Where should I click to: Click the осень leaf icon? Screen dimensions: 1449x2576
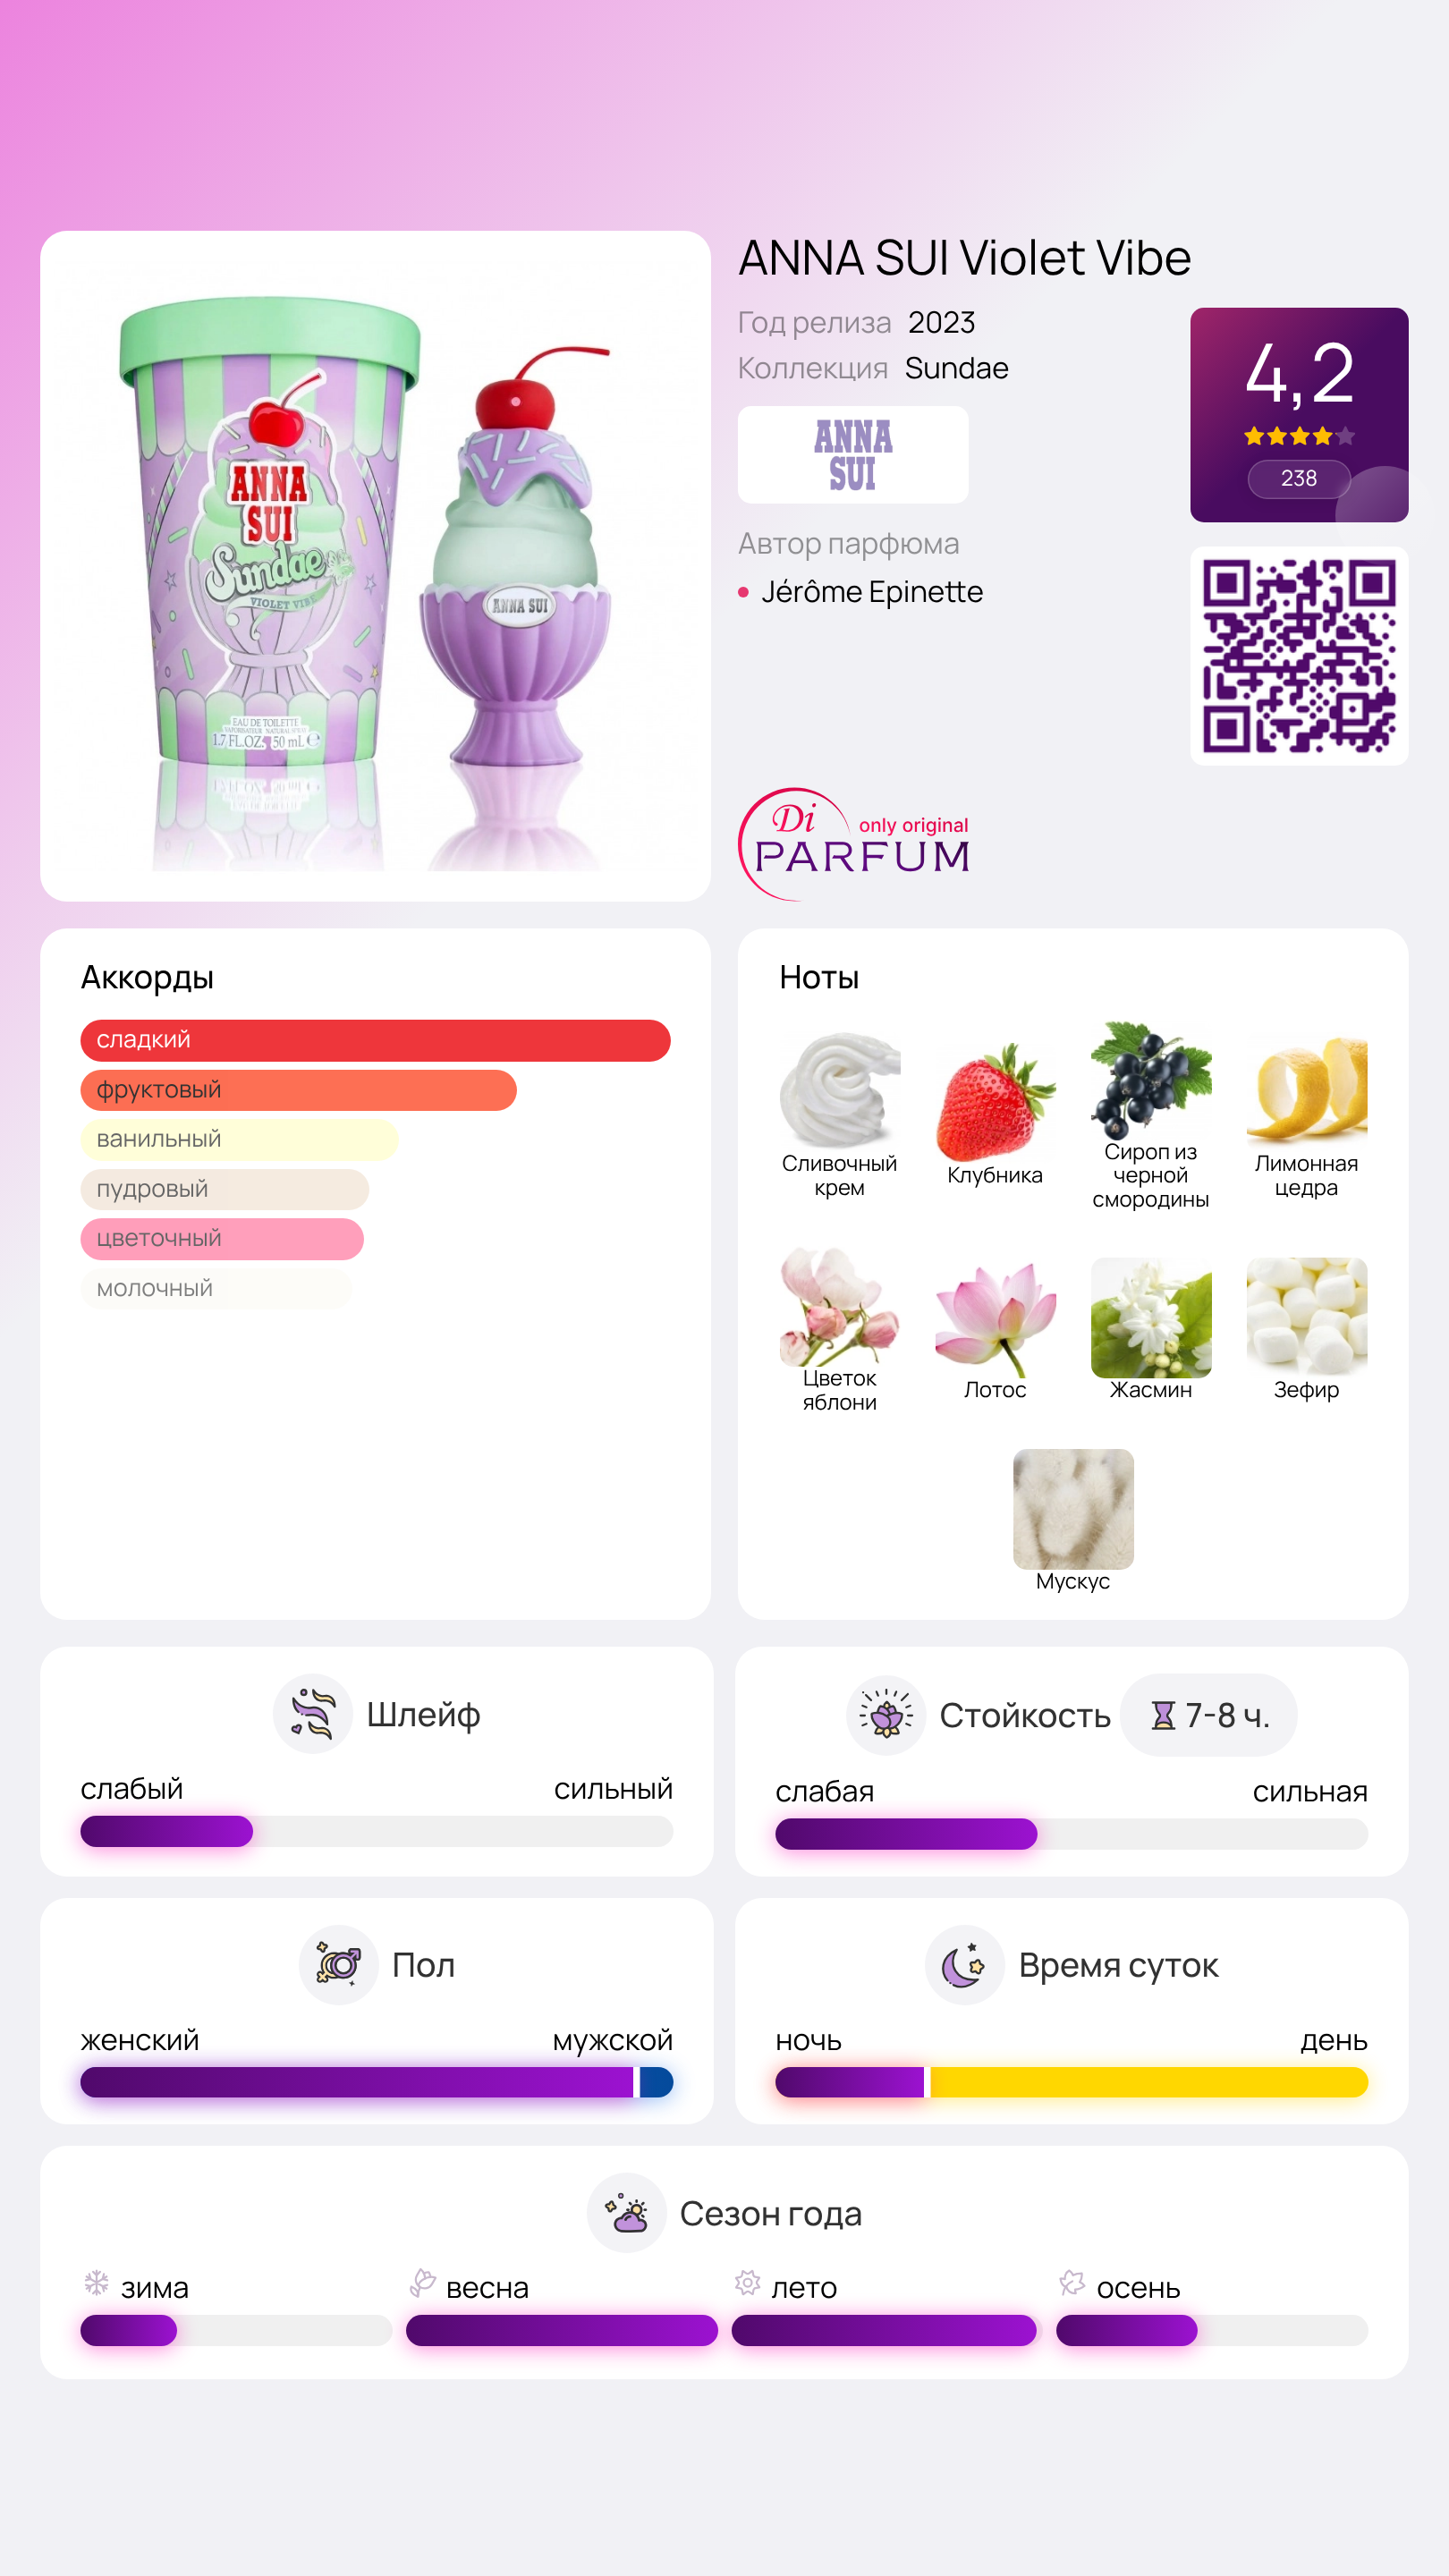[x=1072, y=2283]
